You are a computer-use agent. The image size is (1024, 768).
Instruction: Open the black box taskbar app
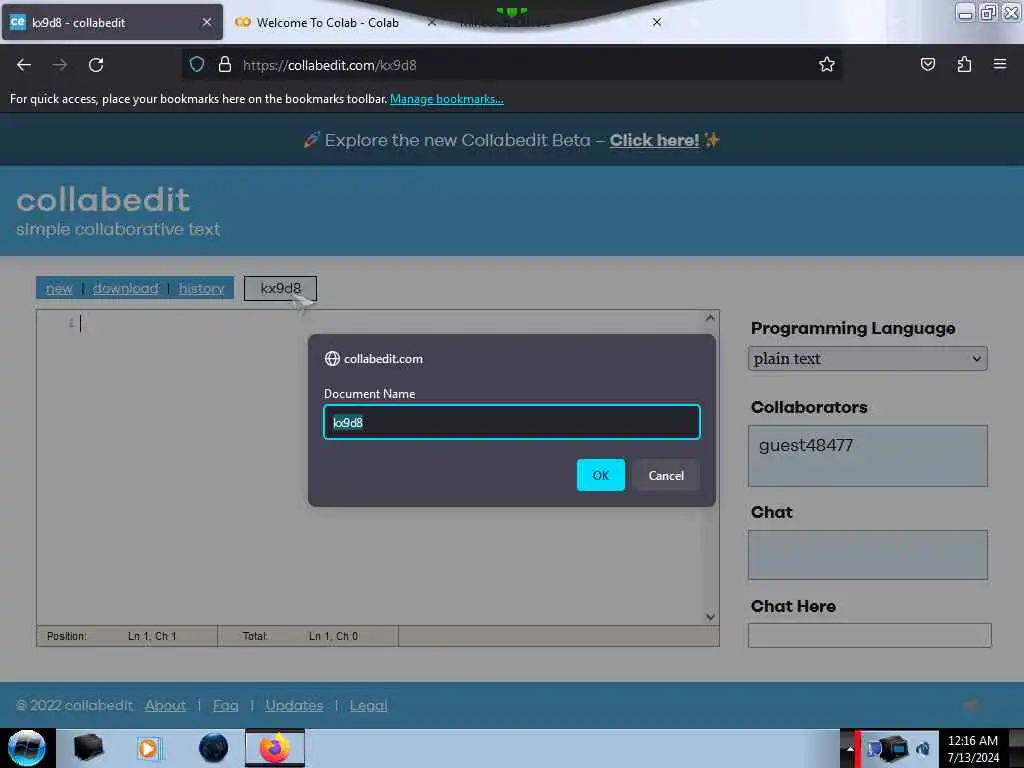point(88,748)
